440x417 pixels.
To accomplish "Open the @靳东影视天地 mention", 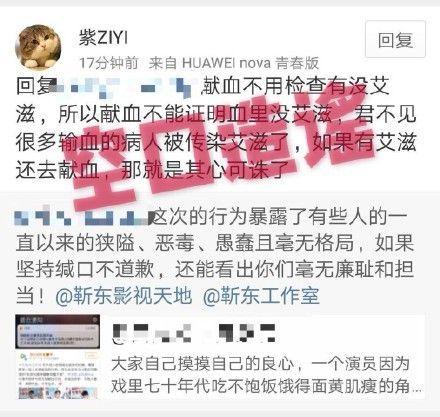I will 124,296.
